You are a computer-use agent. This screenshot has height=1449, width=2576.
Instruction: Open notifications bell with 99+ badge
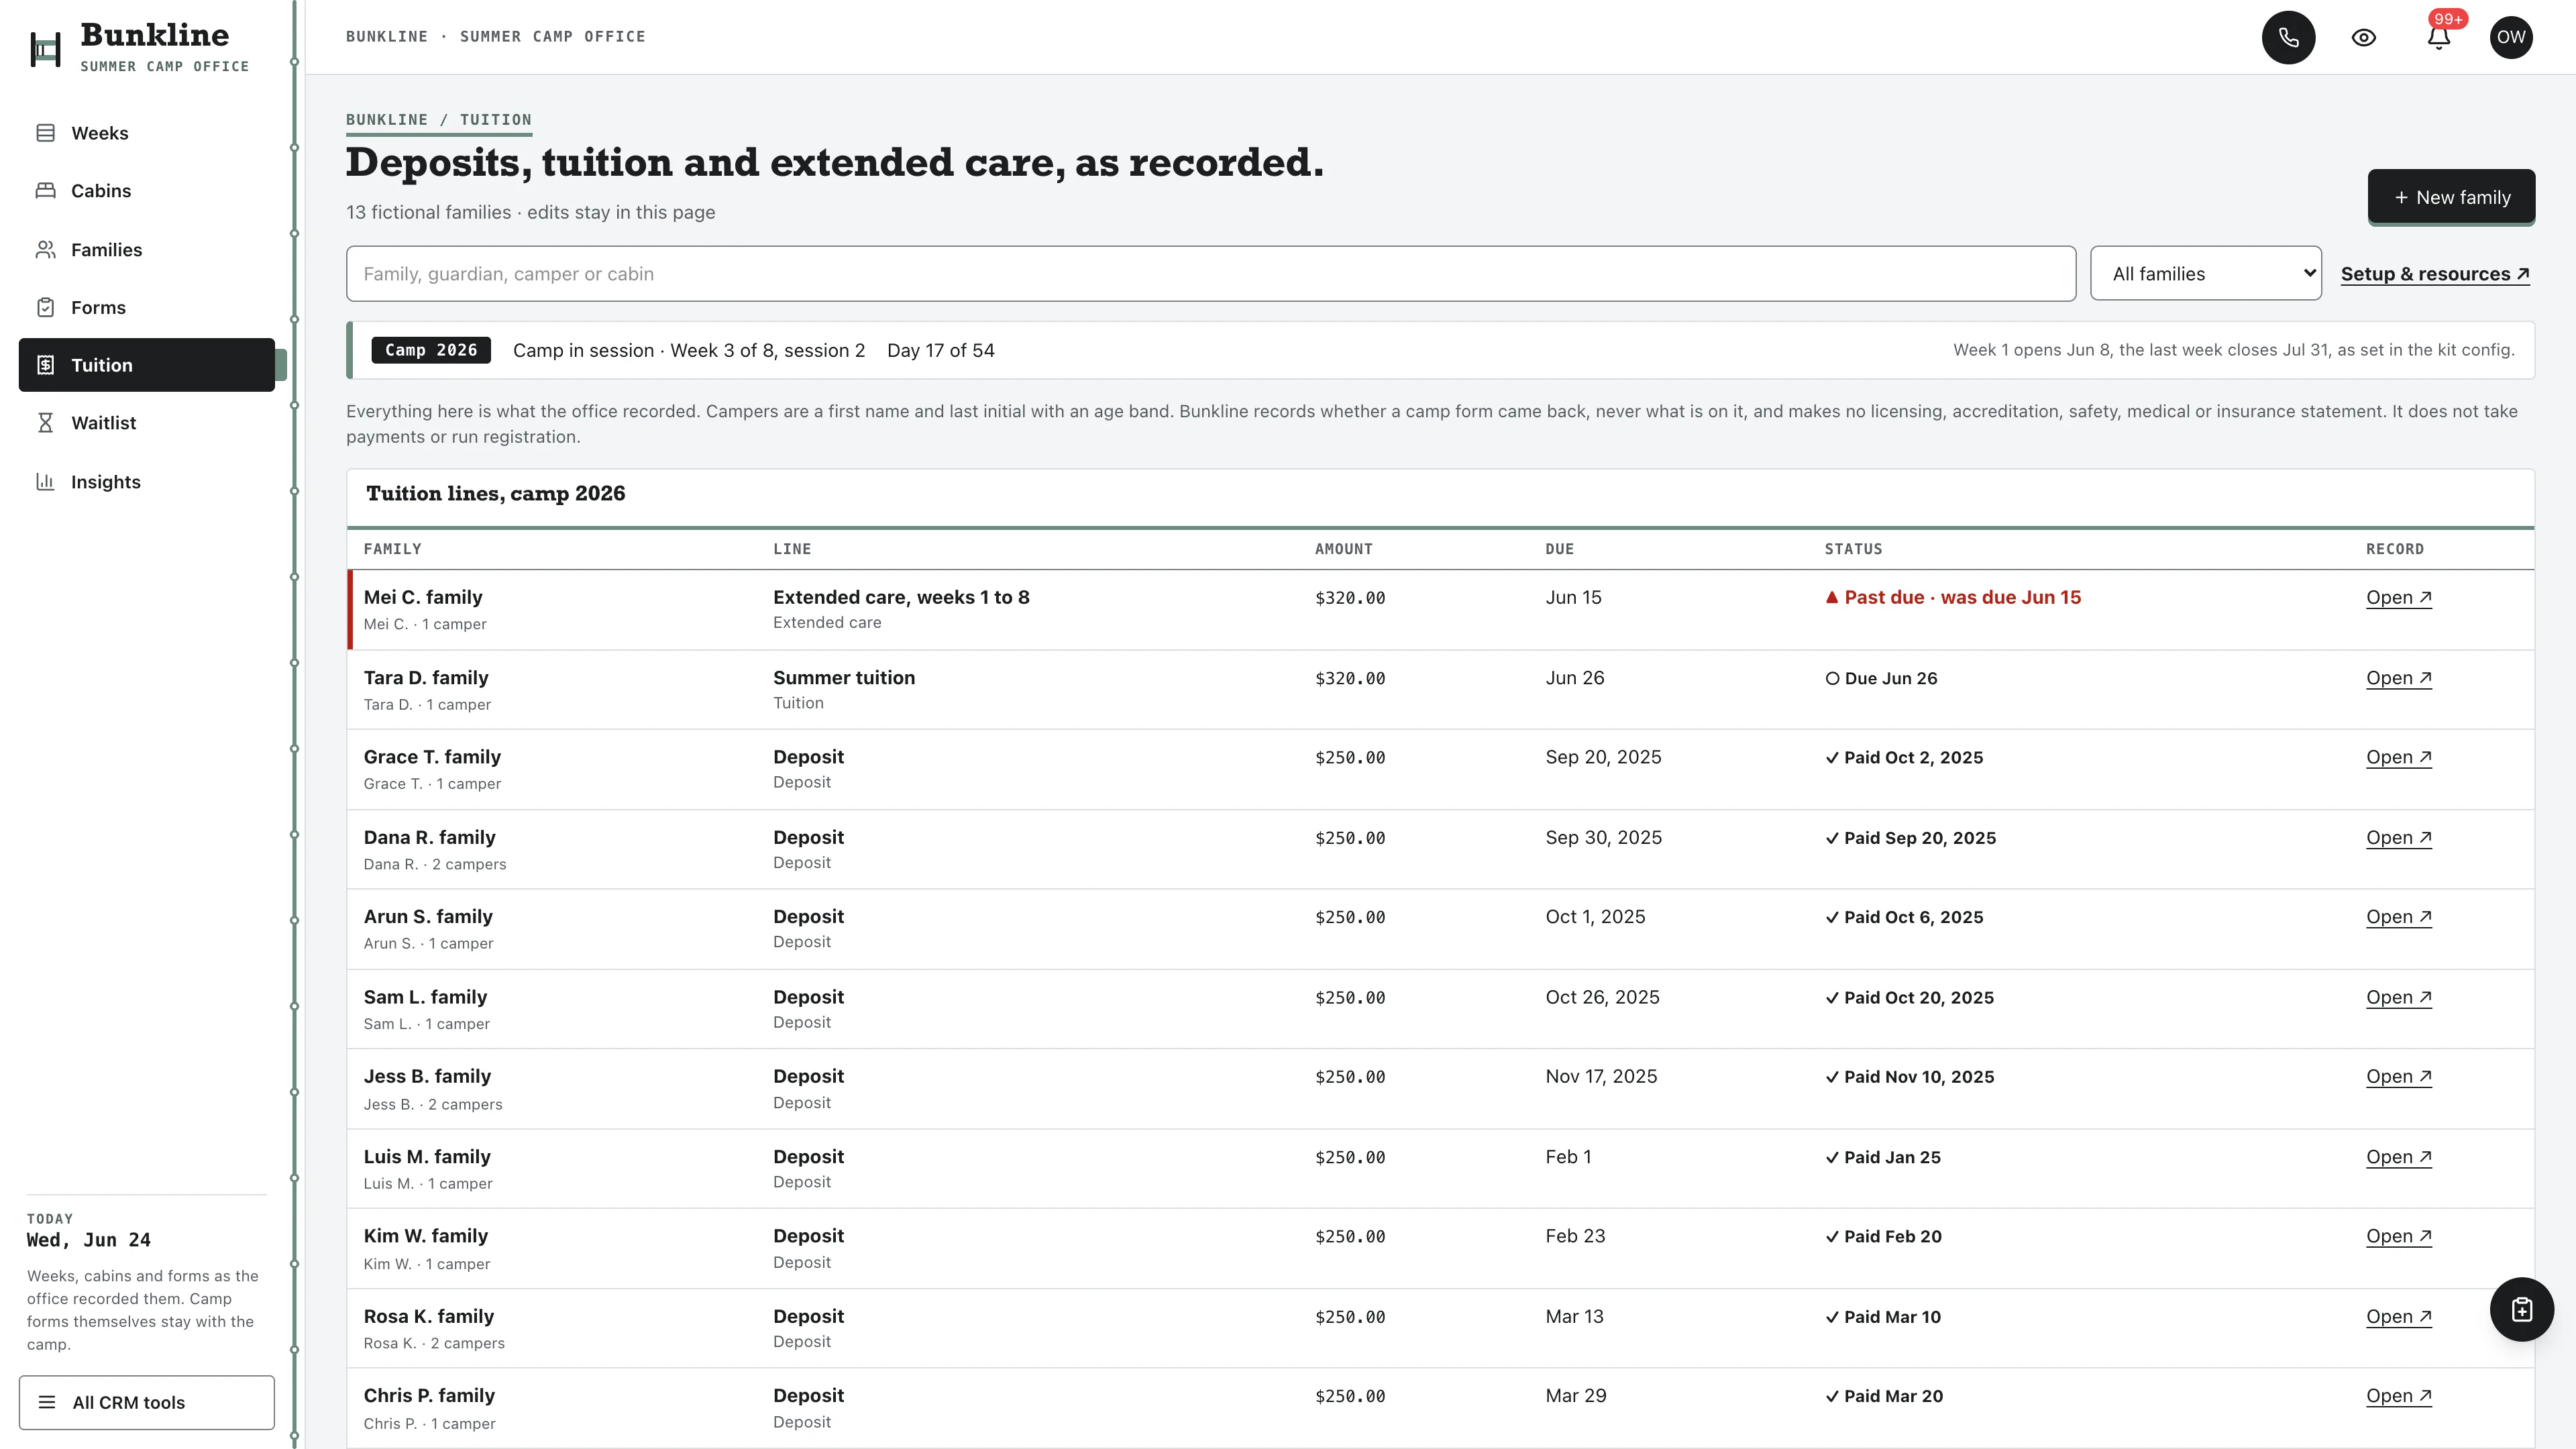pyautogui.click(x=2439, y=38)
